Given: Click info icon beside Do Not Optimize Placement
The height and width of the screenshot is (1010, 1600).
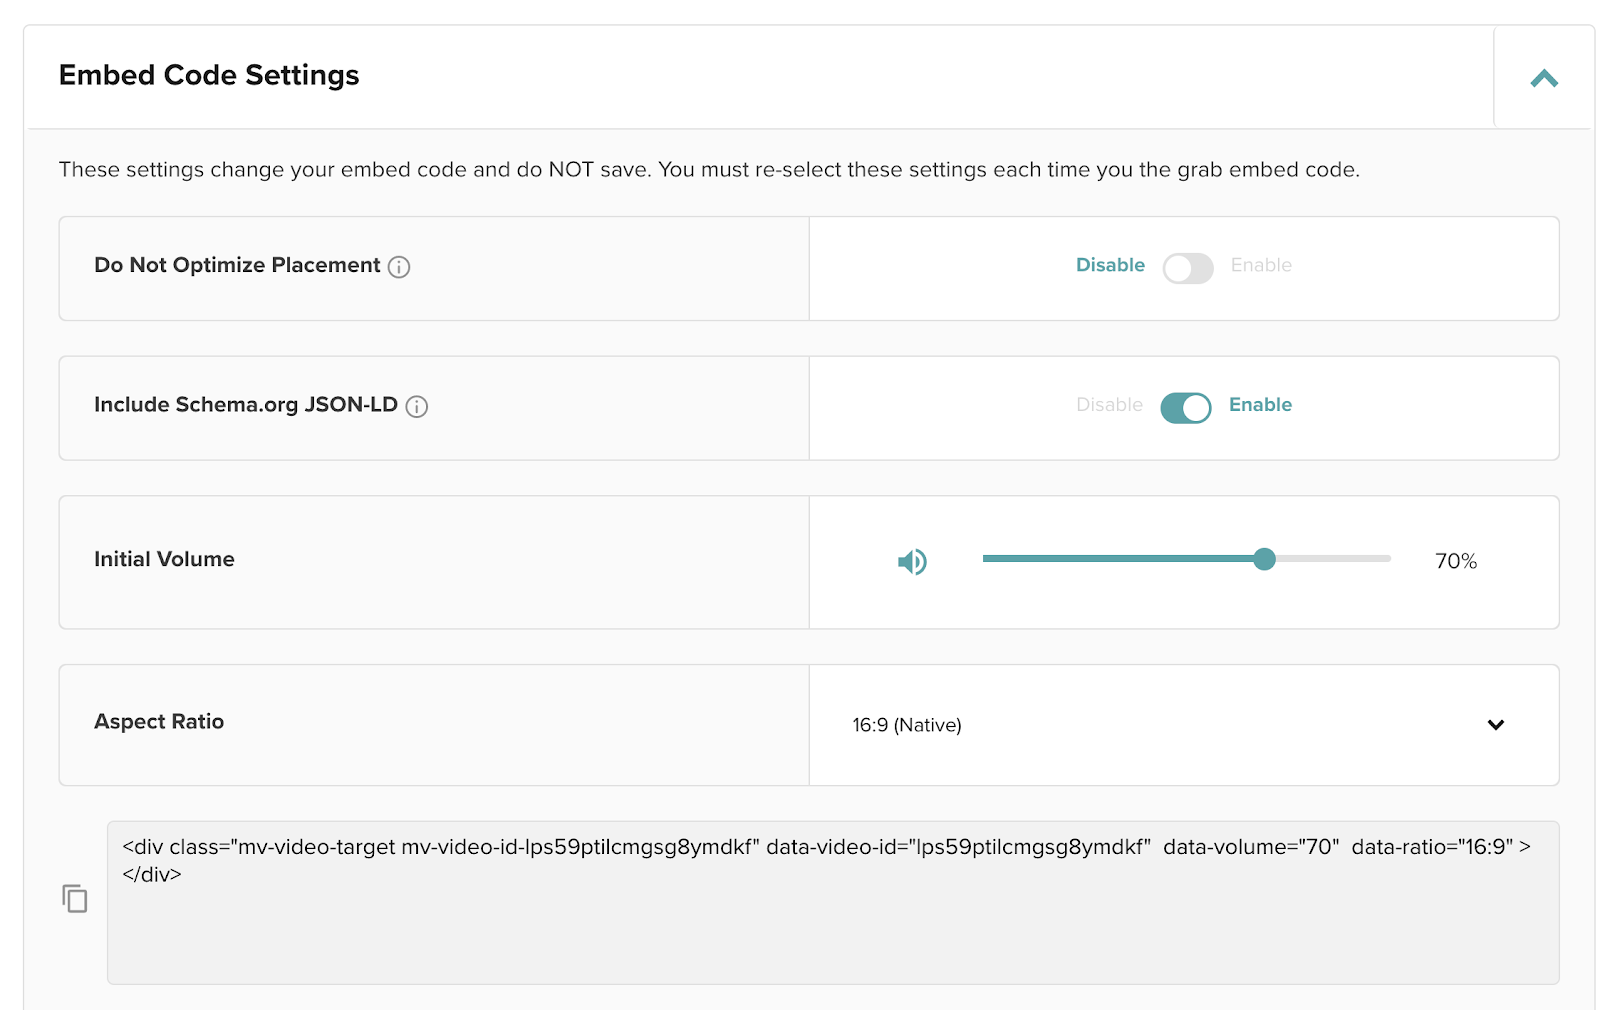Looking at the screenshot, I should coord(399,267).
